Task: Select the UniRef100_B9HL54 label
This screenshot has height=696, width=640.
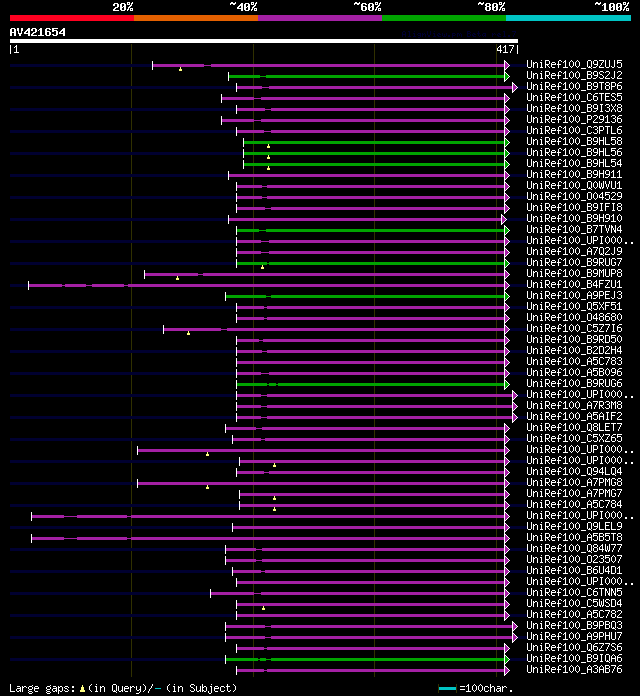Action: coord(574,163)
